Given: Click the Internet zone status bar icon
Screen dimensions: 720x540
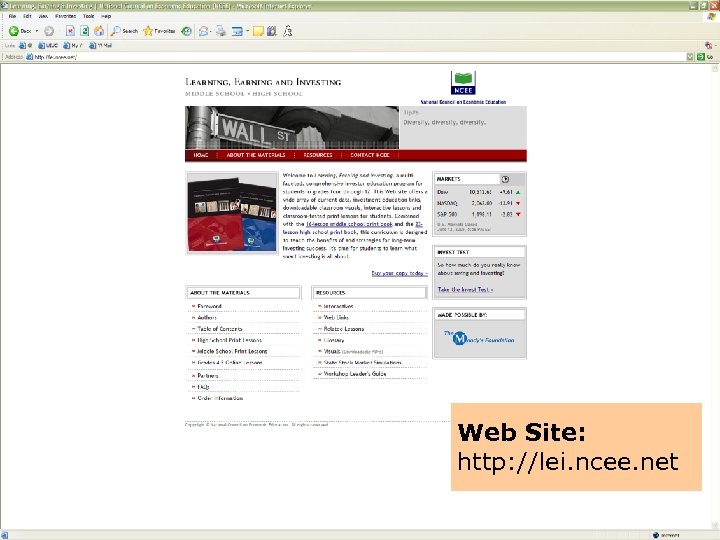Looking at the screenshot, I should tap(656, 535).
